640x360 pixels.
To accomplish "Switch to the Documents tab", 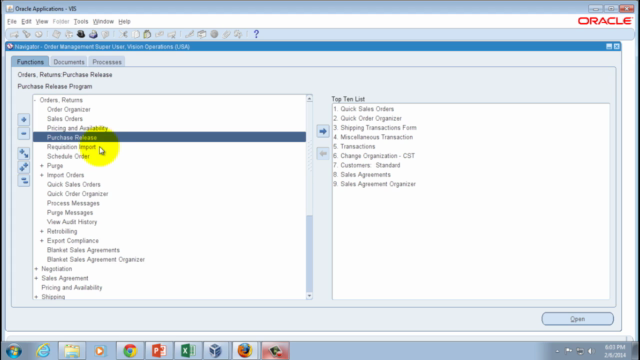I will tap(69, 62).
